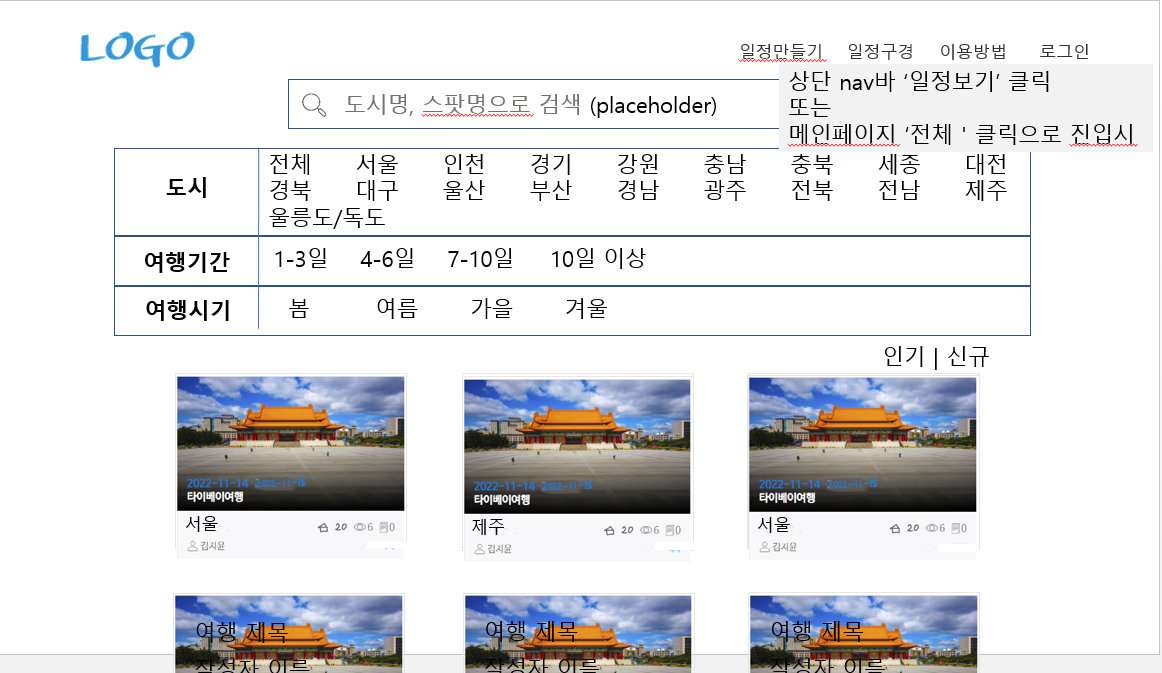Open 일정만들기 in the top nav

(781, 51)
